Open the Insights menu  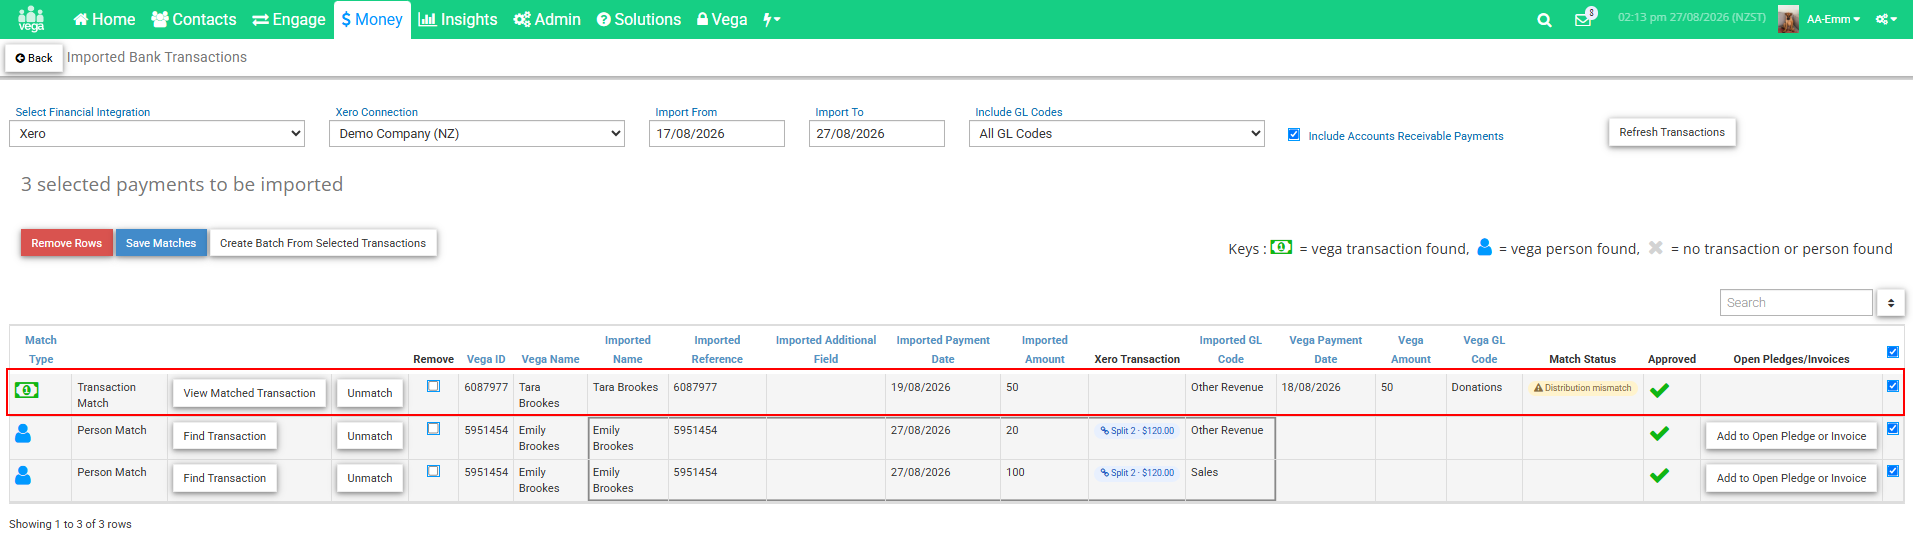(x=458, y=19)
